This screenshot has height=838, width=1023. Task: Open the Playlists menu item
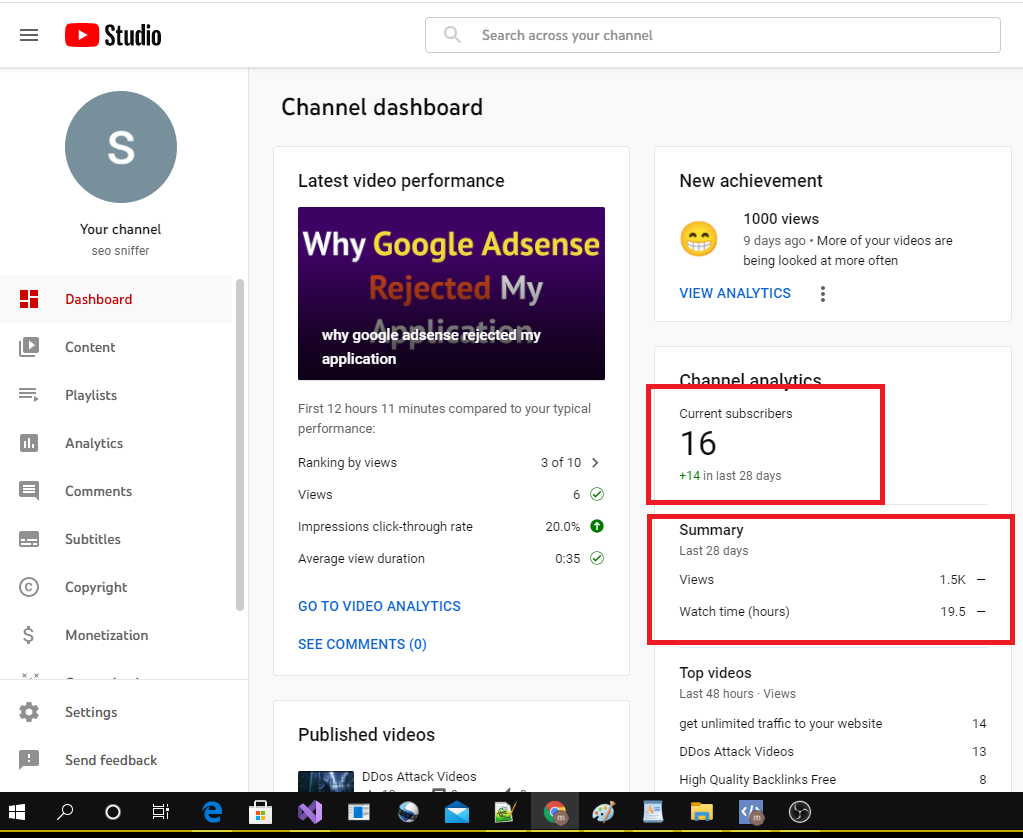[x=116, y=395]
